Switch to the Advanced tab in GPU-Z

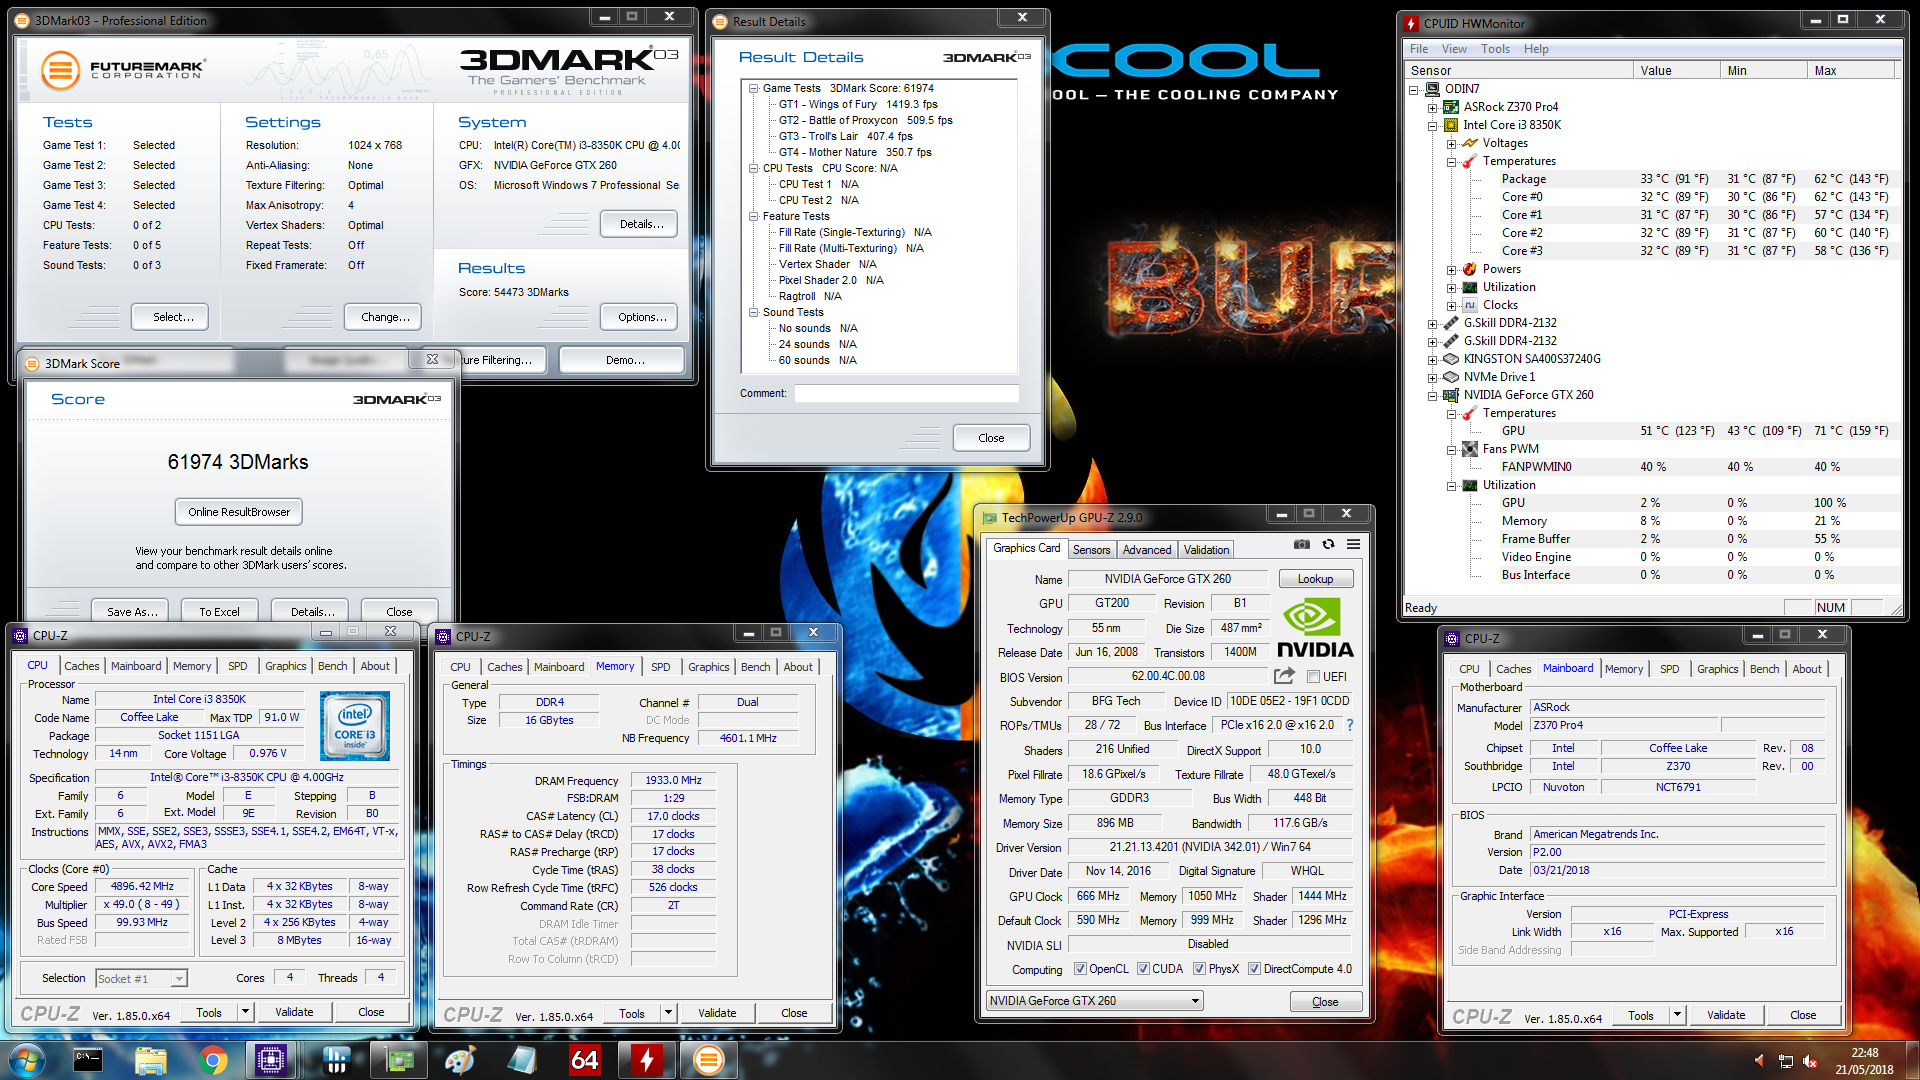[1146, 550]
